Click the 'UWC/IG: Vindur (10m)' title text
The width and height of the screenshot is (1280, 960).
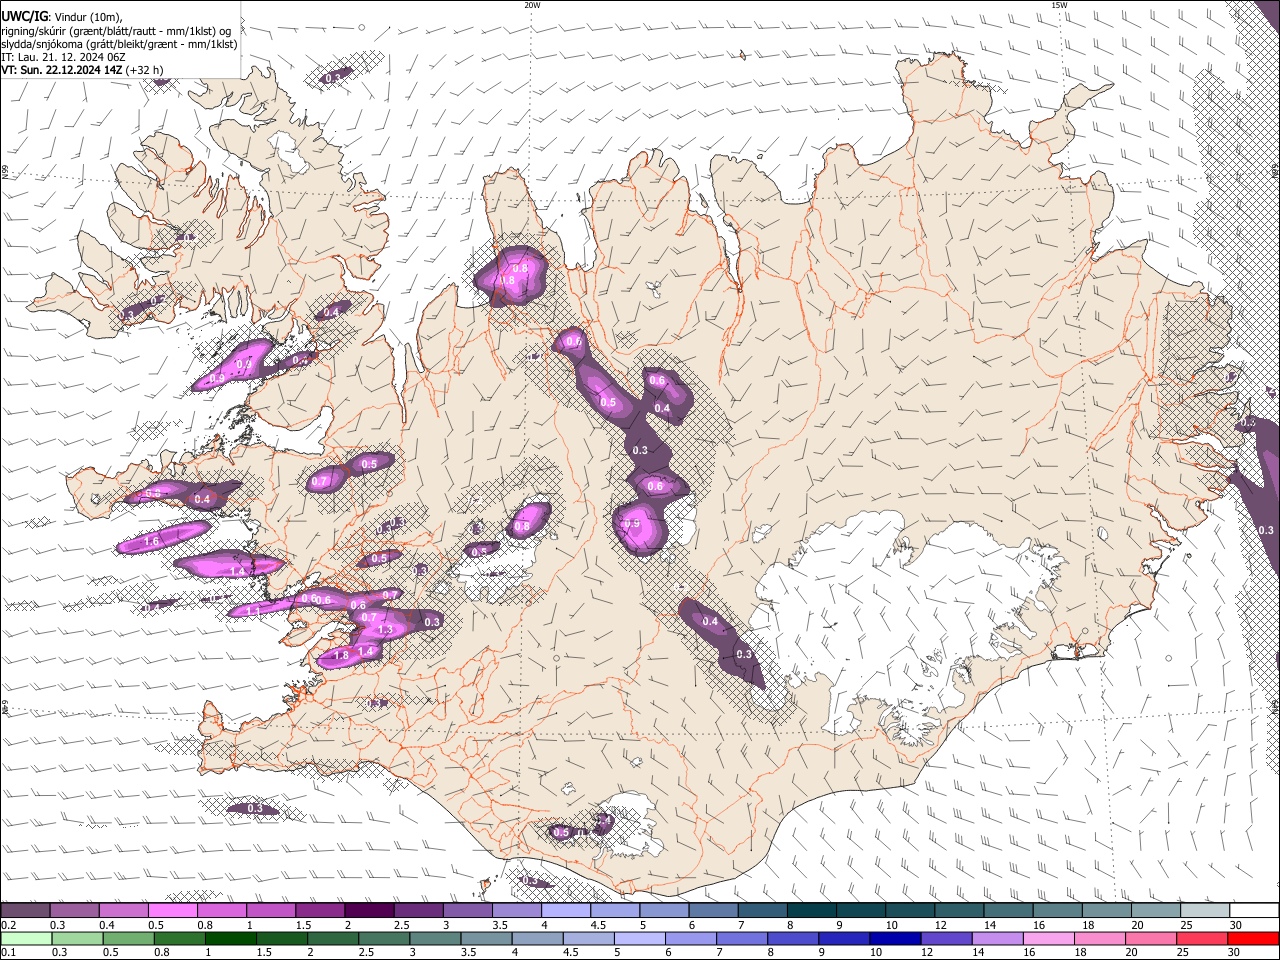pyautogui.click(x=62, y=15)
